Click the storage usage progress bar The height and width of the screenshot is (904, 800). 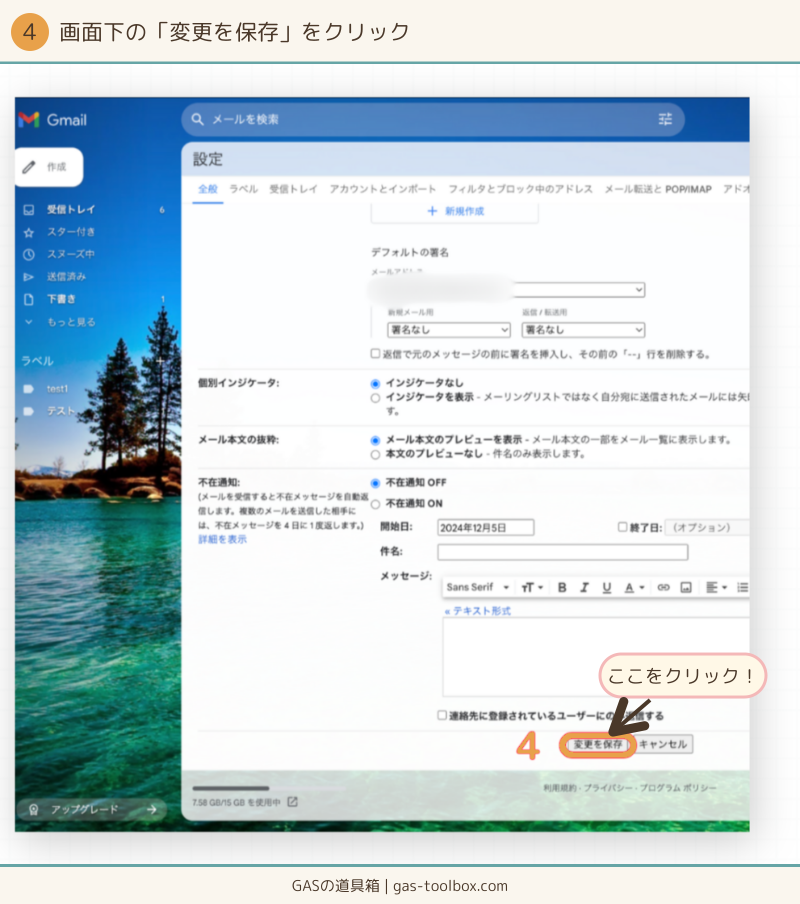point(269,788)
